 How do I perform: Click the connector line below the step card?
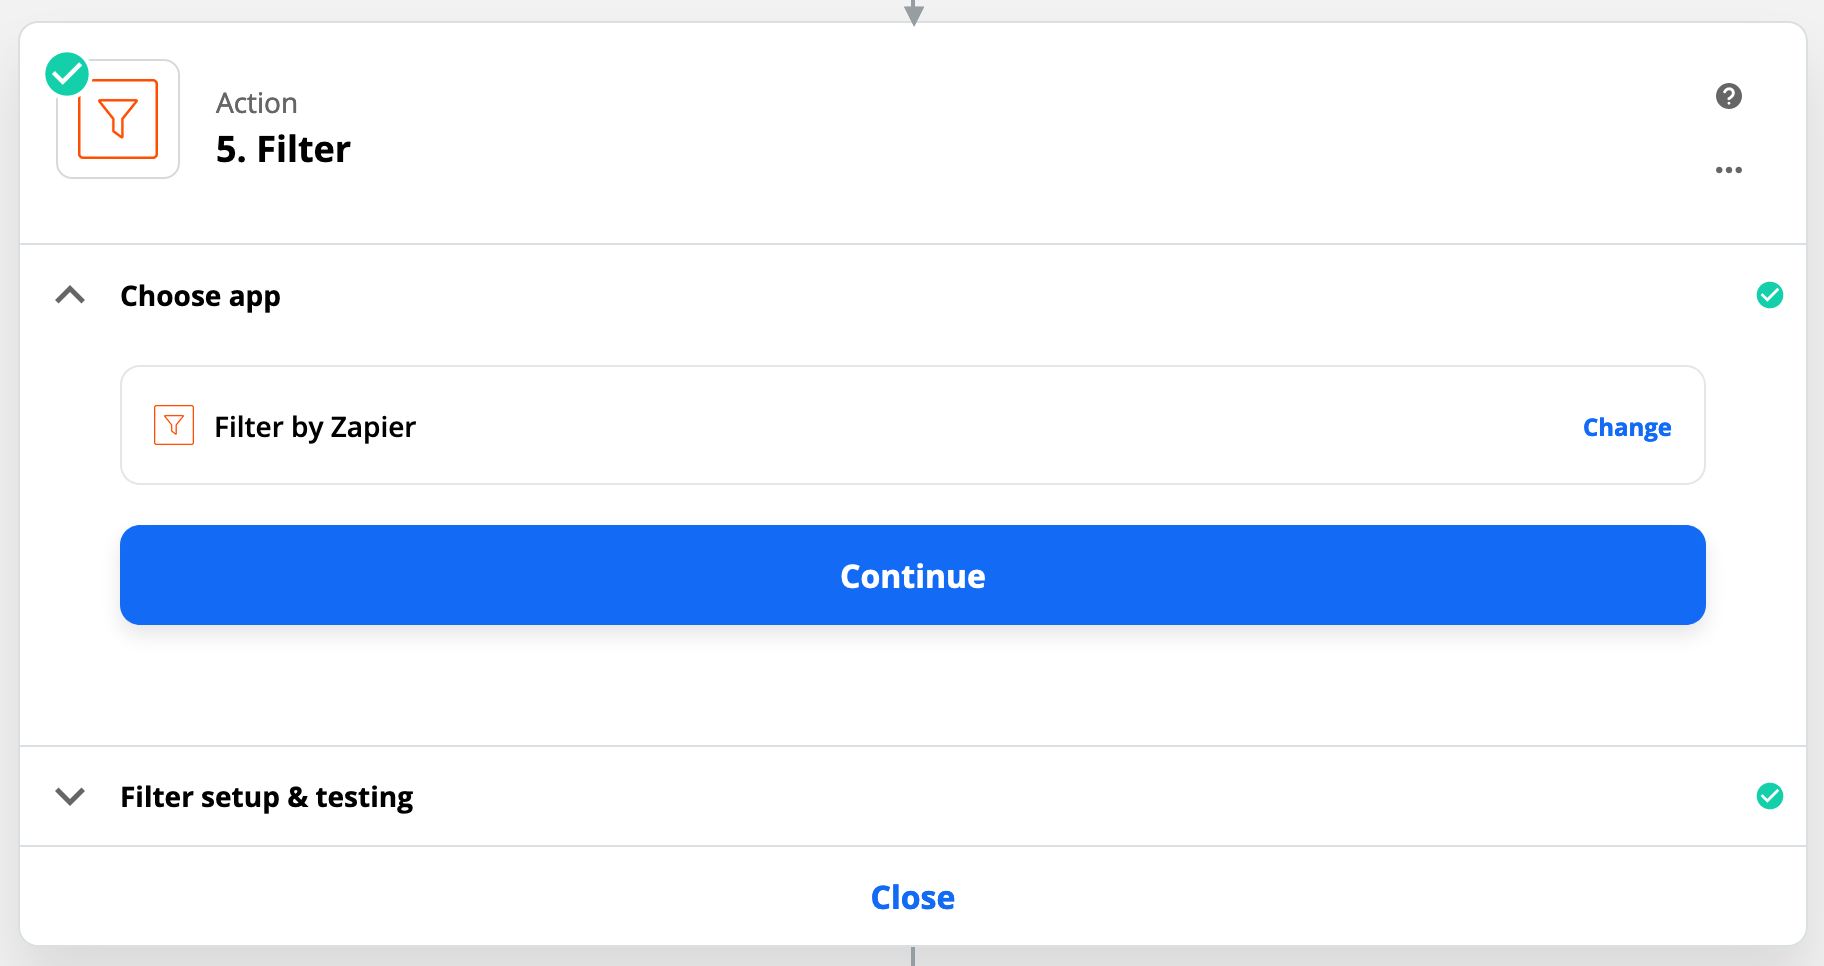[x=913, y=956]
